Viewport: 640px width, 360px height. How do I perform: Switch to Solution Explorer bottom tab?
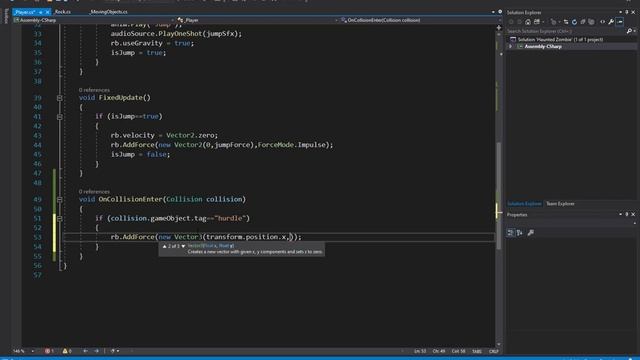point(524,204)
